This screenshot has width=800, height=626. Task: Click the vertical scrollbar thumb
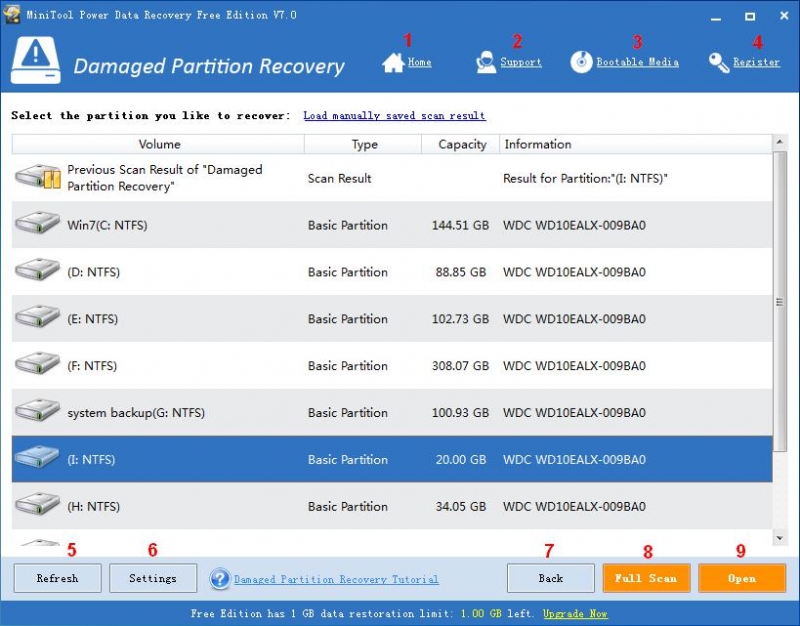coord(779,301)
